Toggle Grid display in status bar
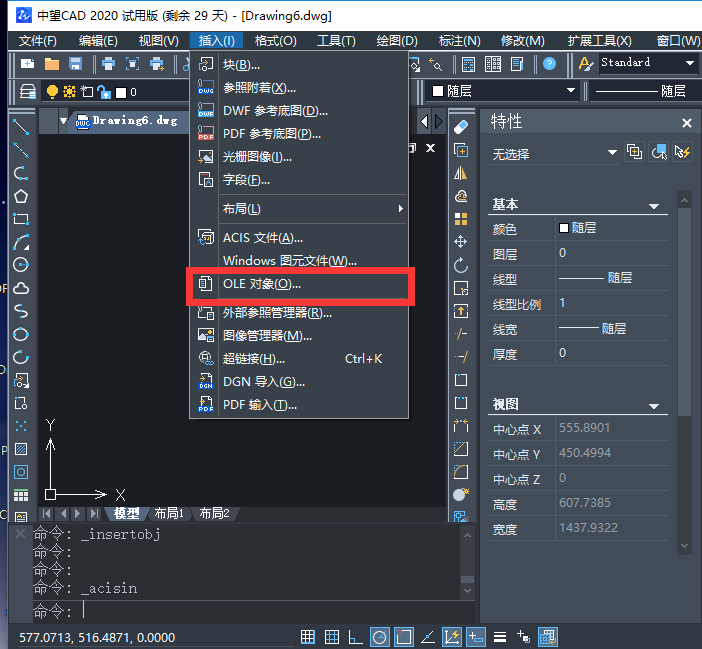 [x=308, y=637]
